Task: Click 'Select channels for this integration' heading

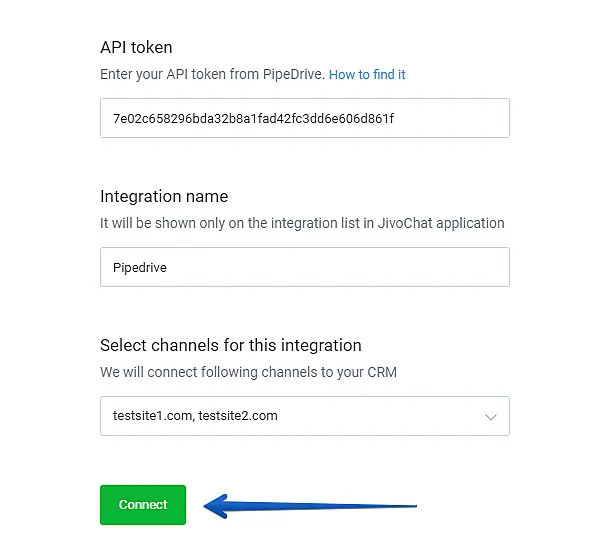Action: pyautogui.click(x=230, y=345)
